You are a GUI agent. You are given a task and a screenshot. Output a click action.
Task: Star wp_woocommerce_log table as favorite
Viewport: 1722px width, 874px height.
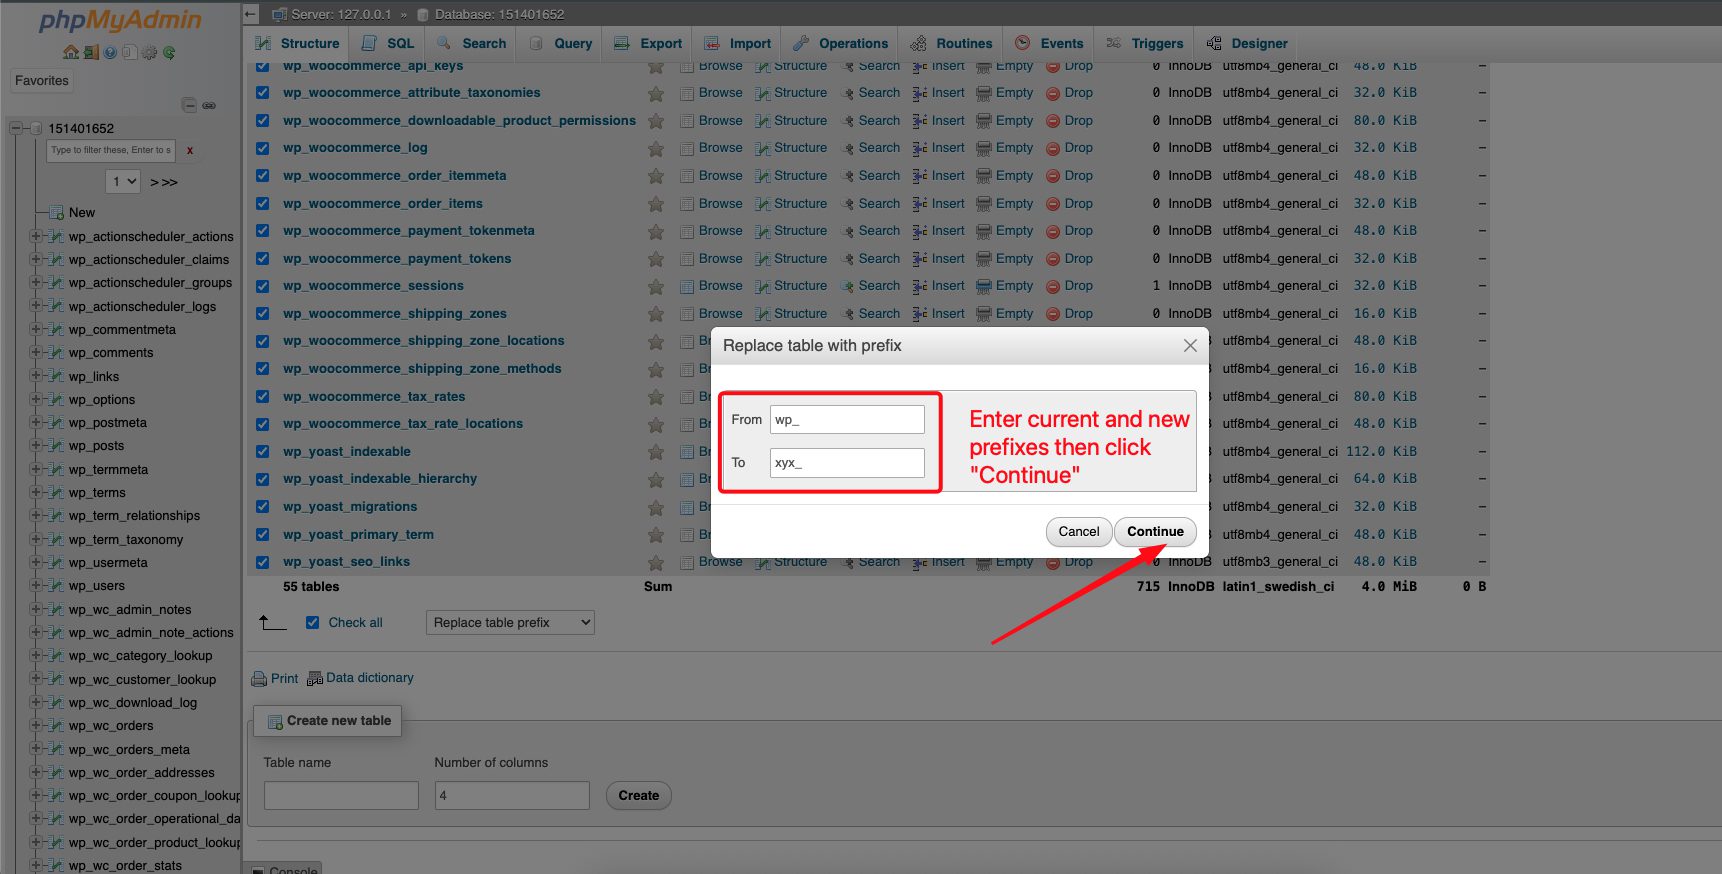656,148
